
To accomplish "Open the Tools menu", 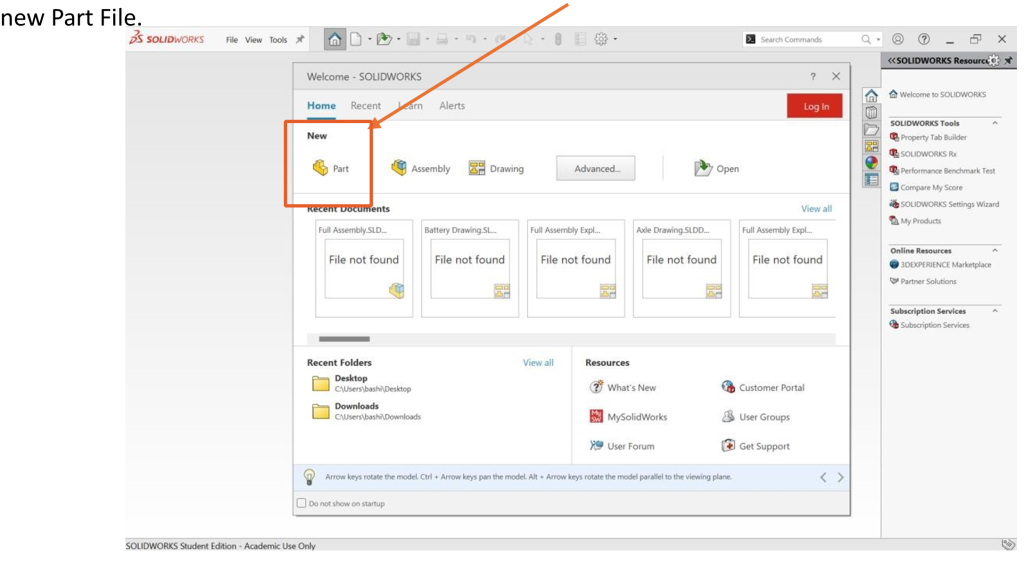I will point(278,40).
